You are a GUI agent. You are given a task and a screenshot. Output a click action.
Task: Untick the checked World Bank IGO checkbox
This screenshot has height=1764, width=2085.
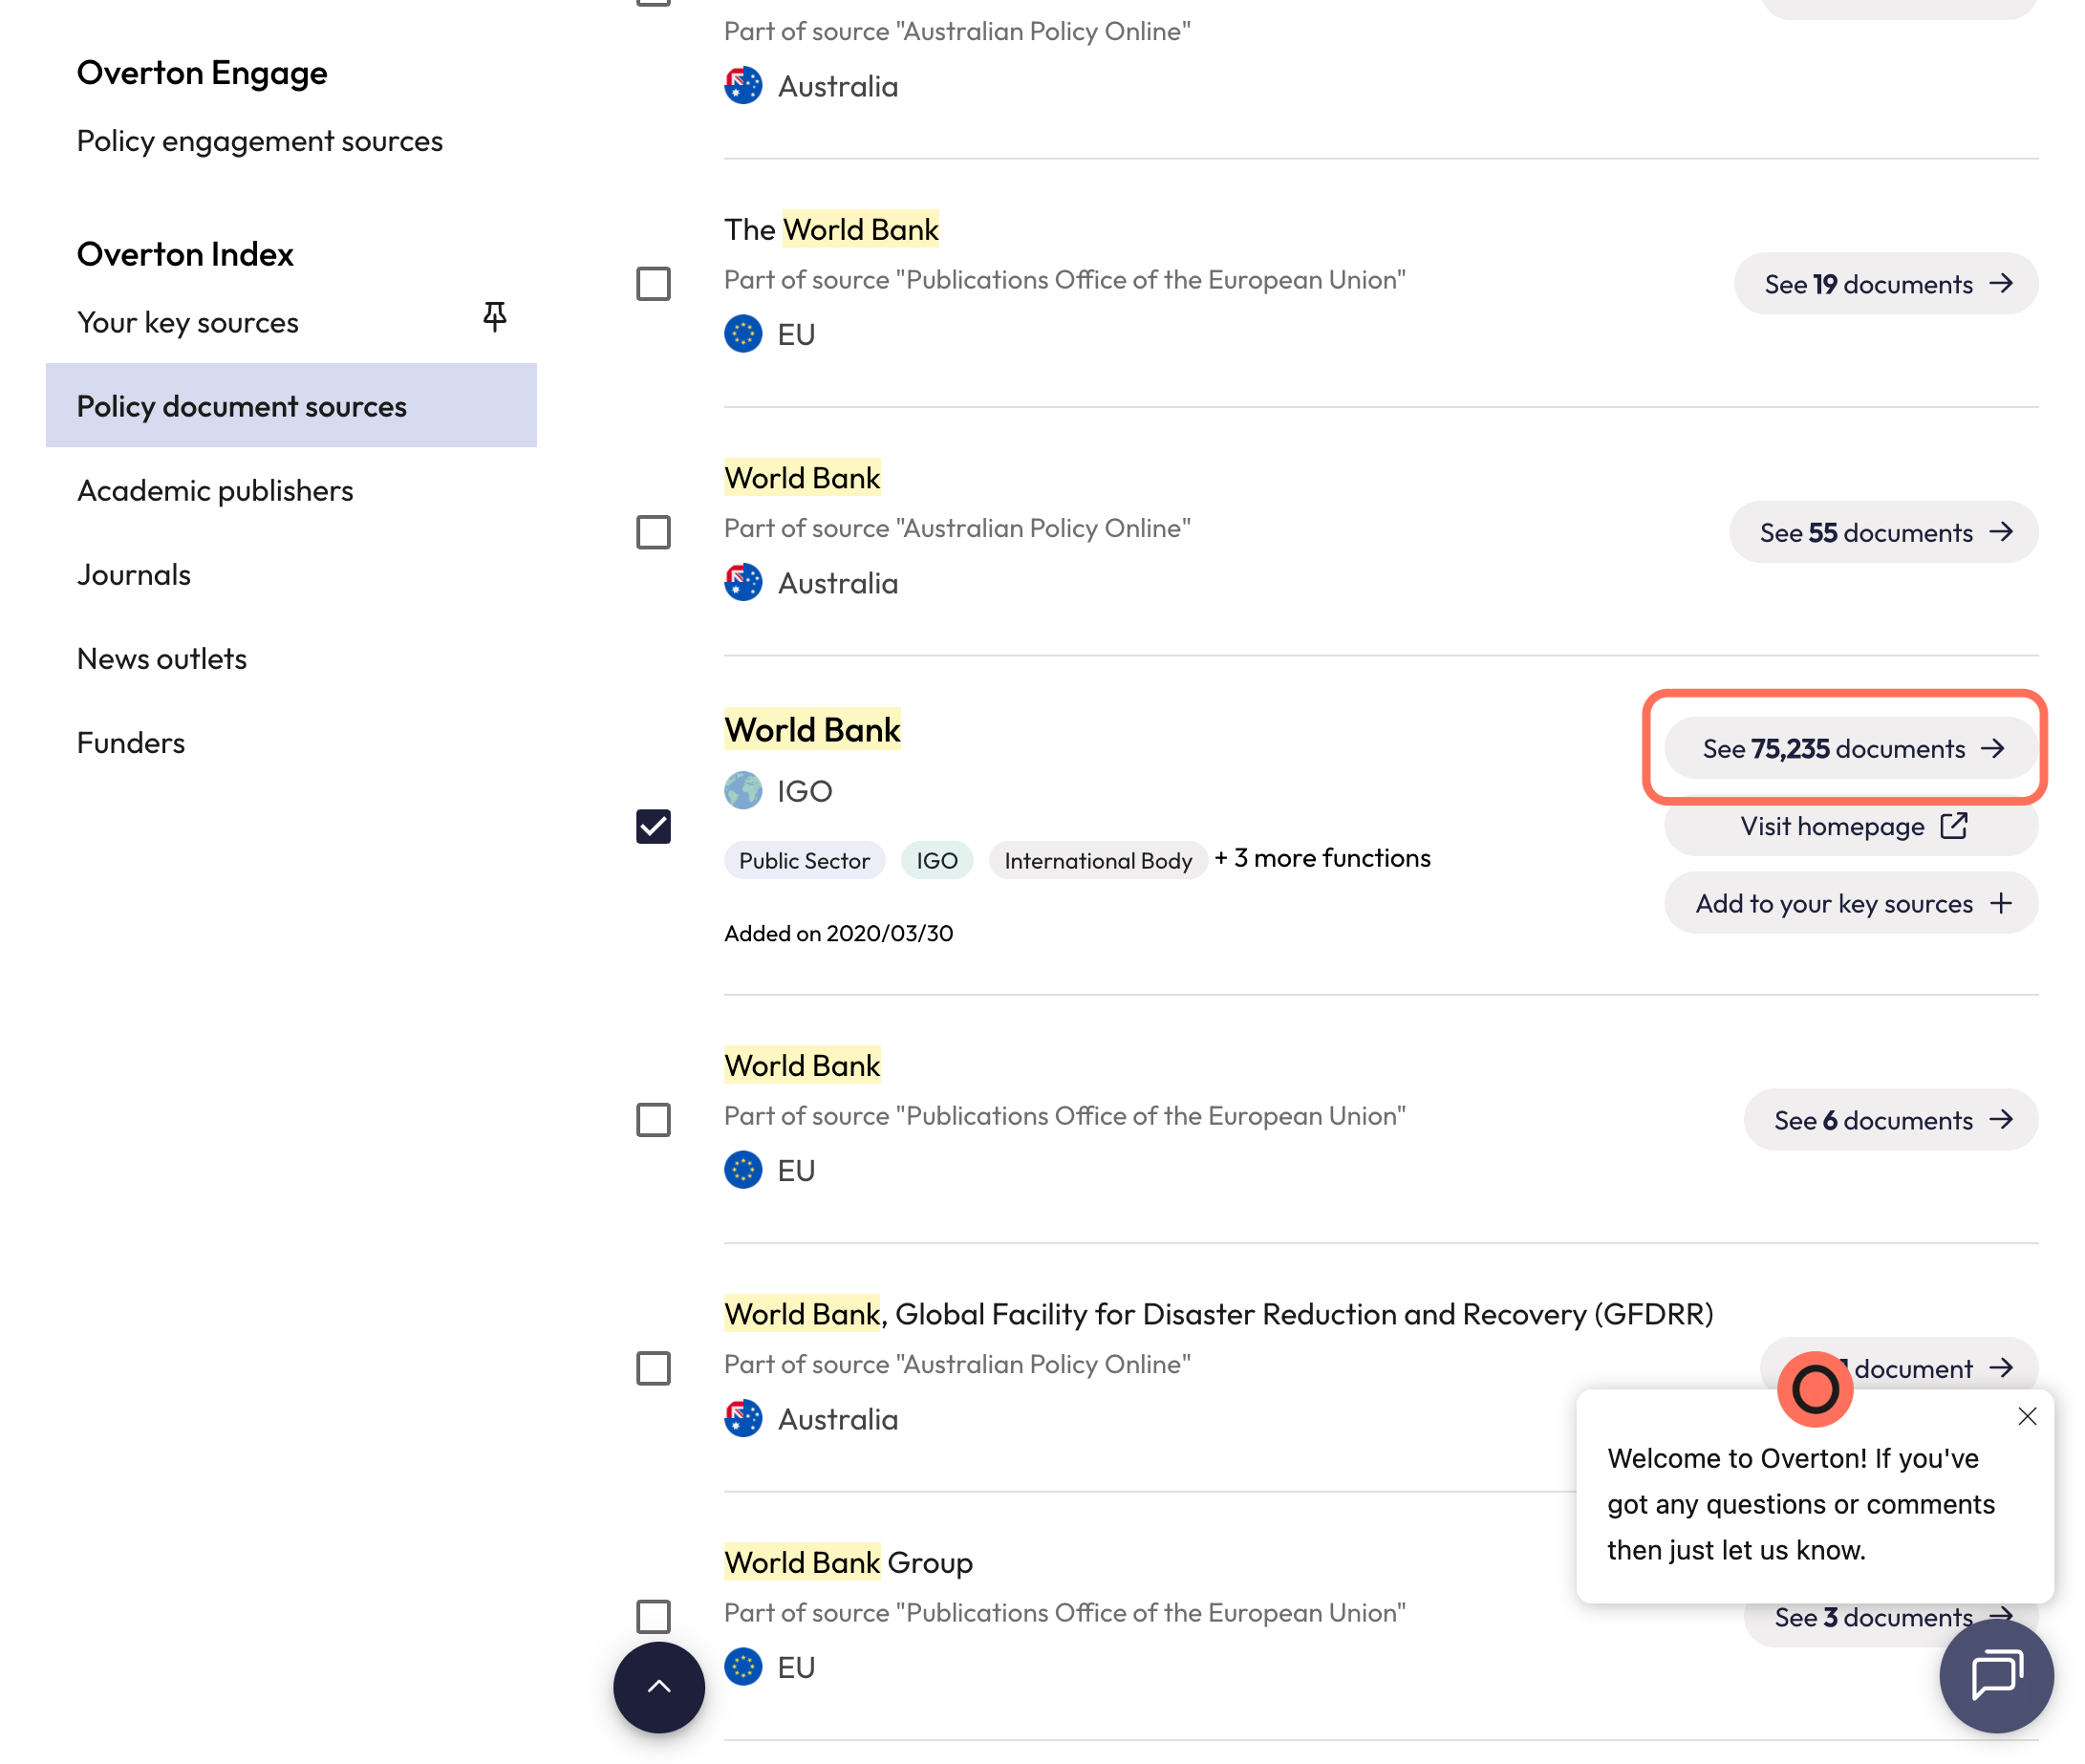(653, 825)
